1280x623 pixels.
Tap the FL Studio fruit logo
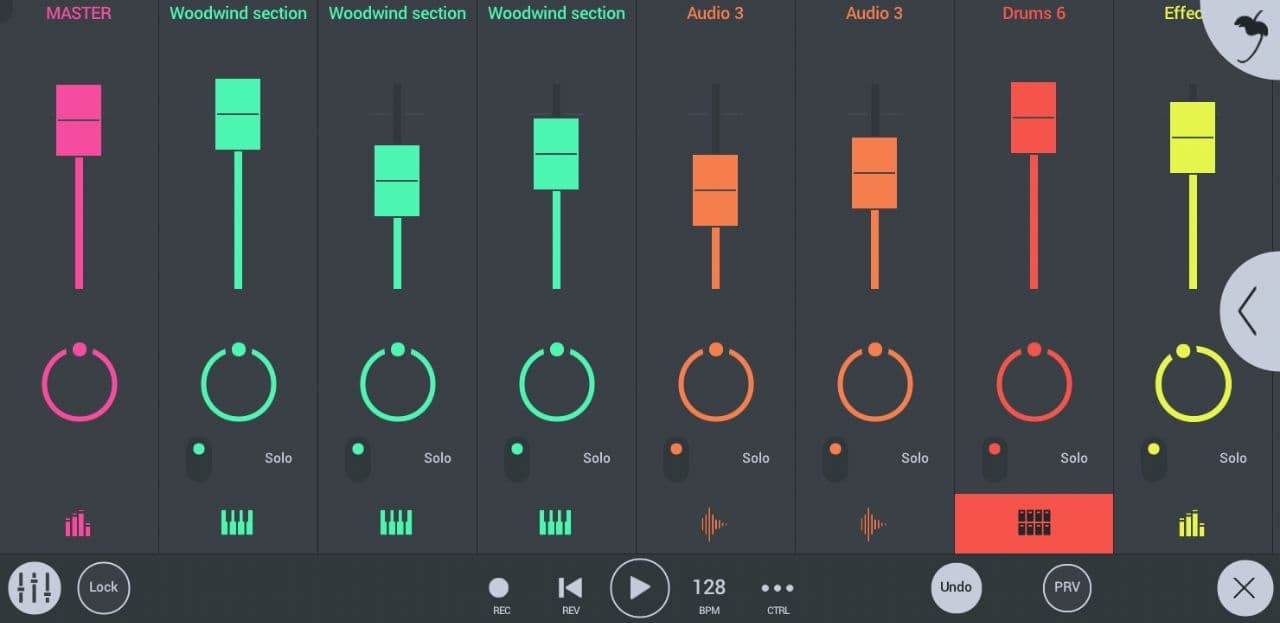(x=1250, y=37)
